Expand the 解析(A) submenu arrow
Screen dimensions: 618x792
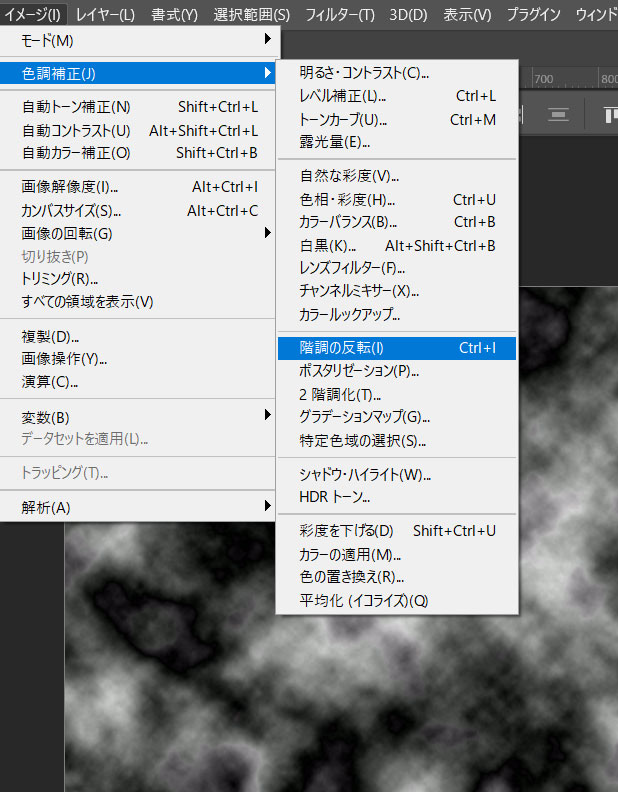268,507
